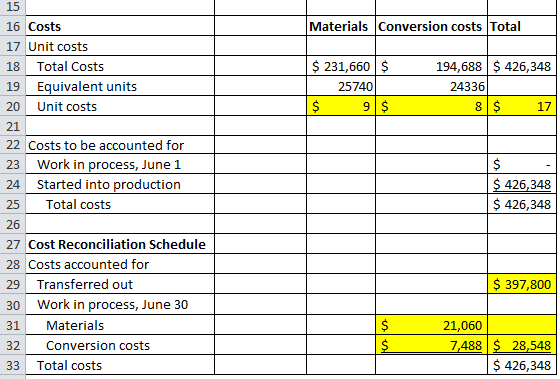Select the 'Cost Reconciliation Schedule' heading cell

click(x=120, y=244)
